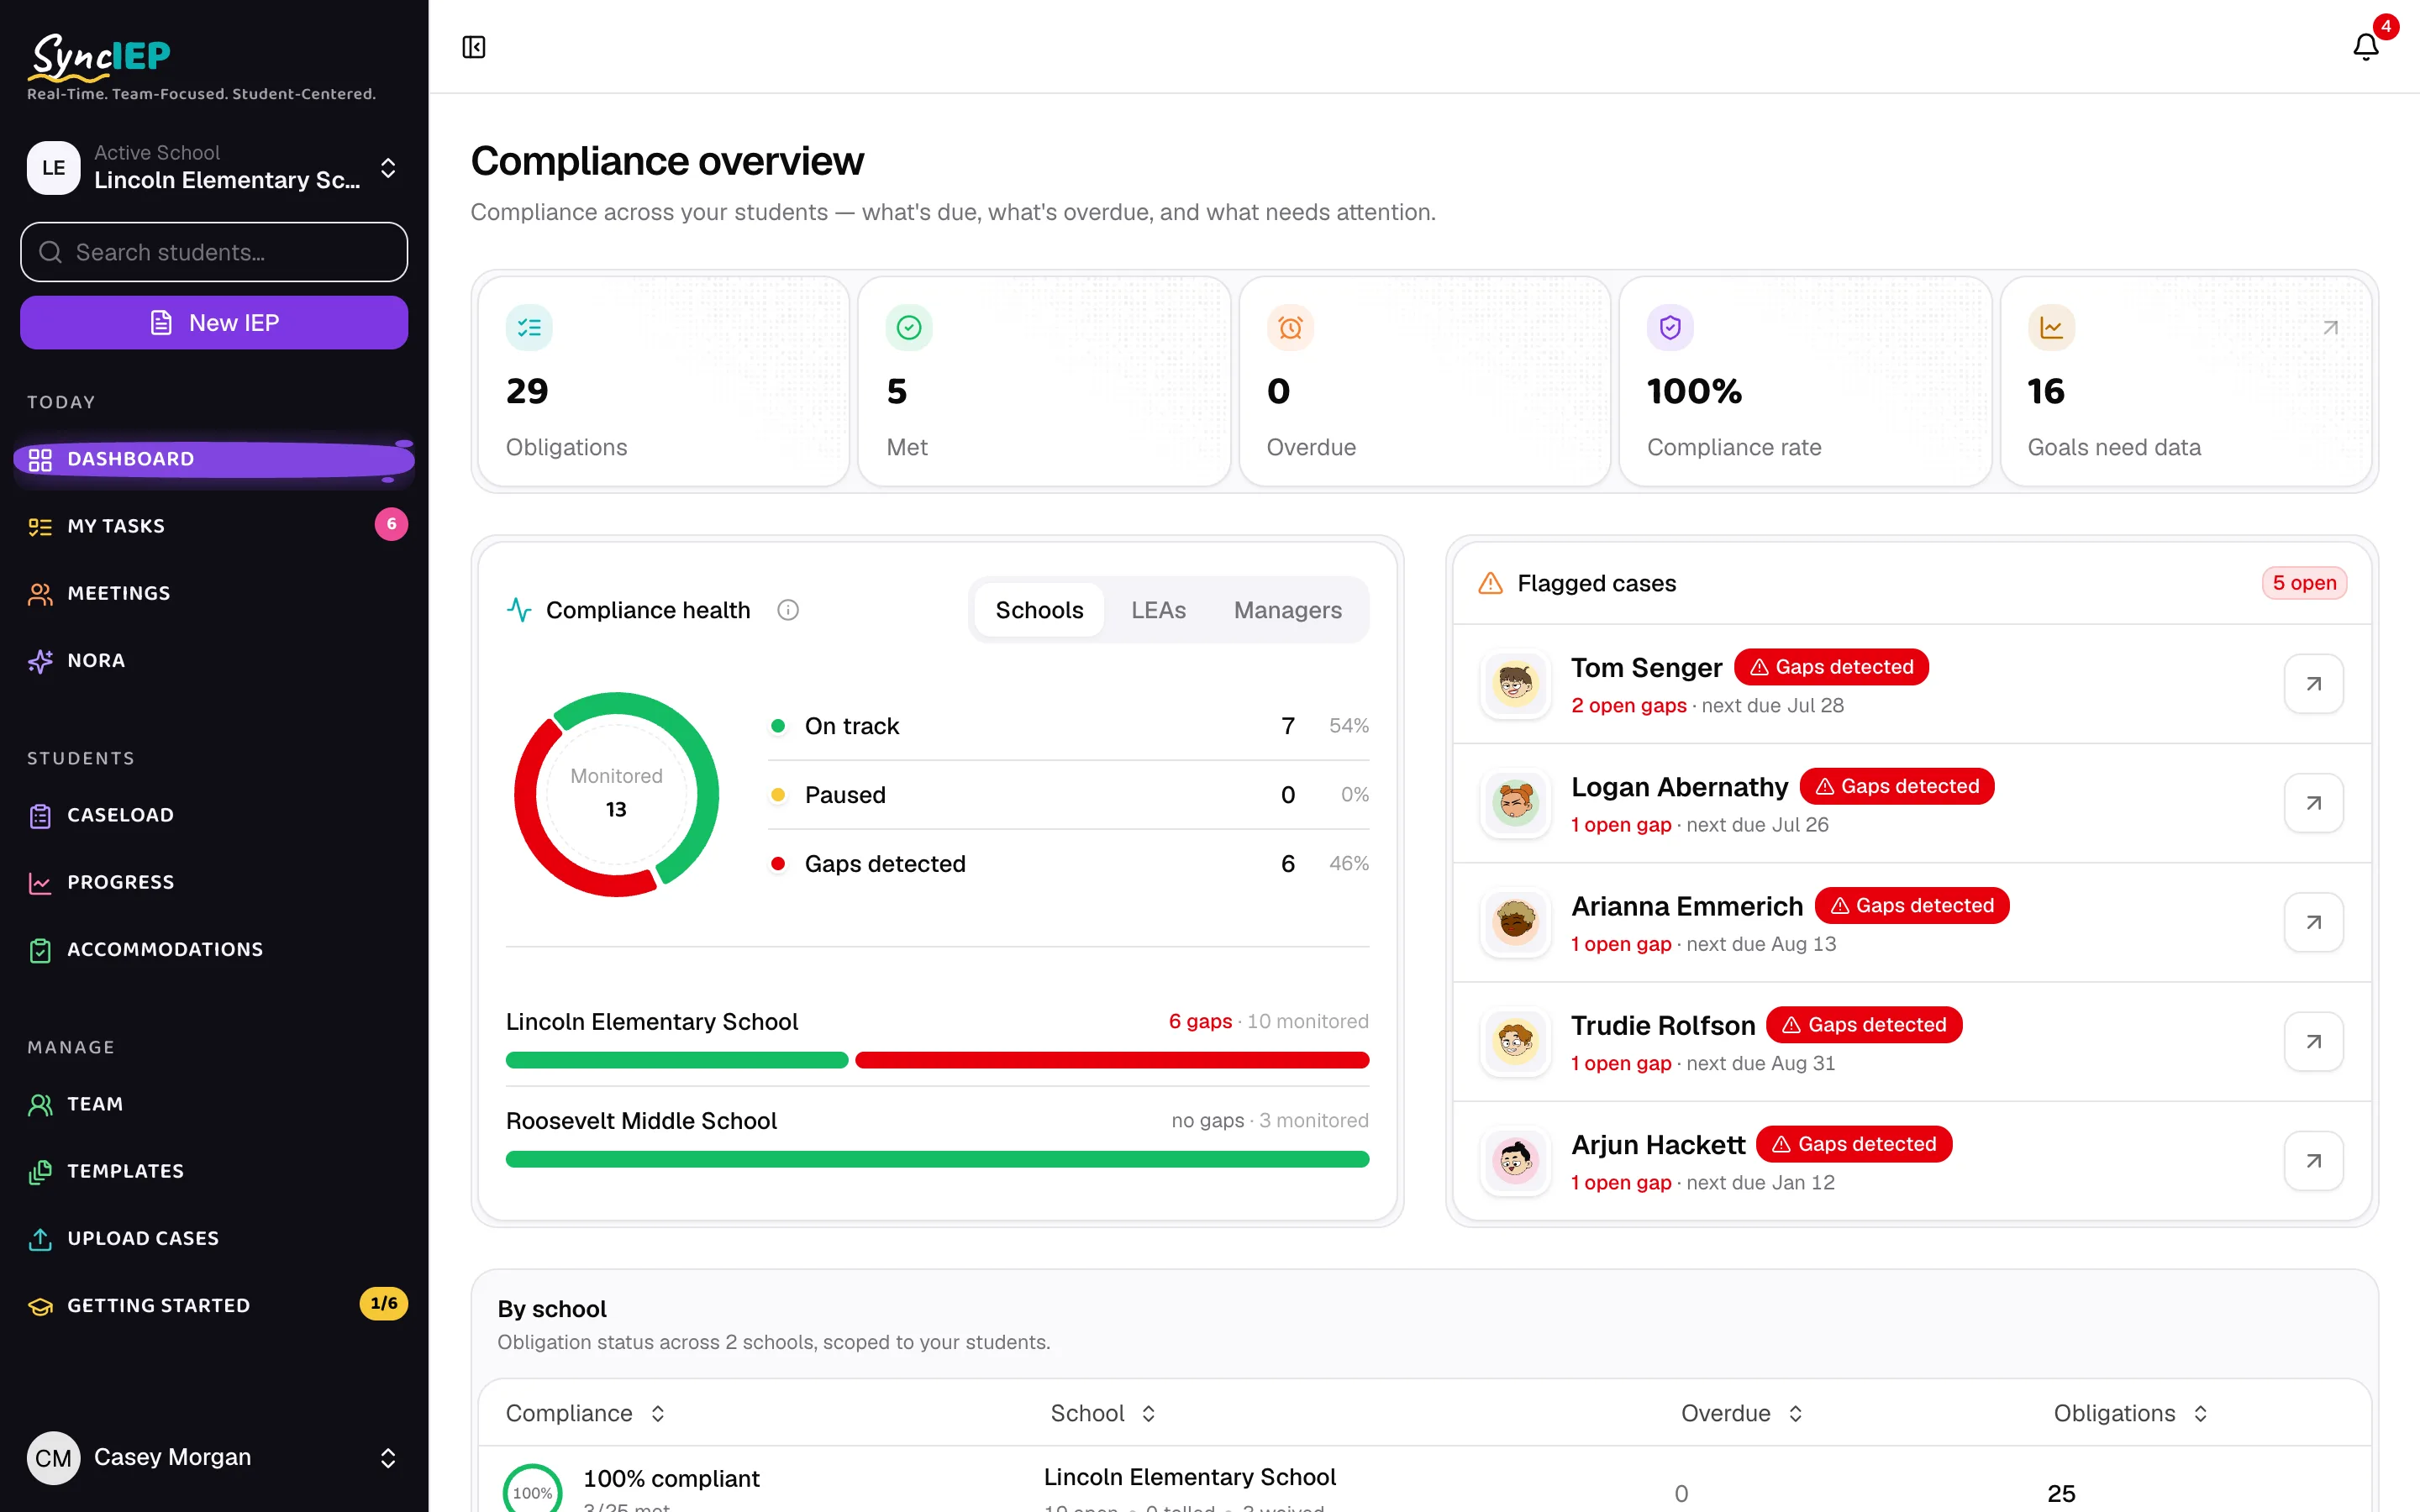This screenshot has width=2420, height=1512.
Task: Click the Met checkmark icon
Action: tap(909, 328)
